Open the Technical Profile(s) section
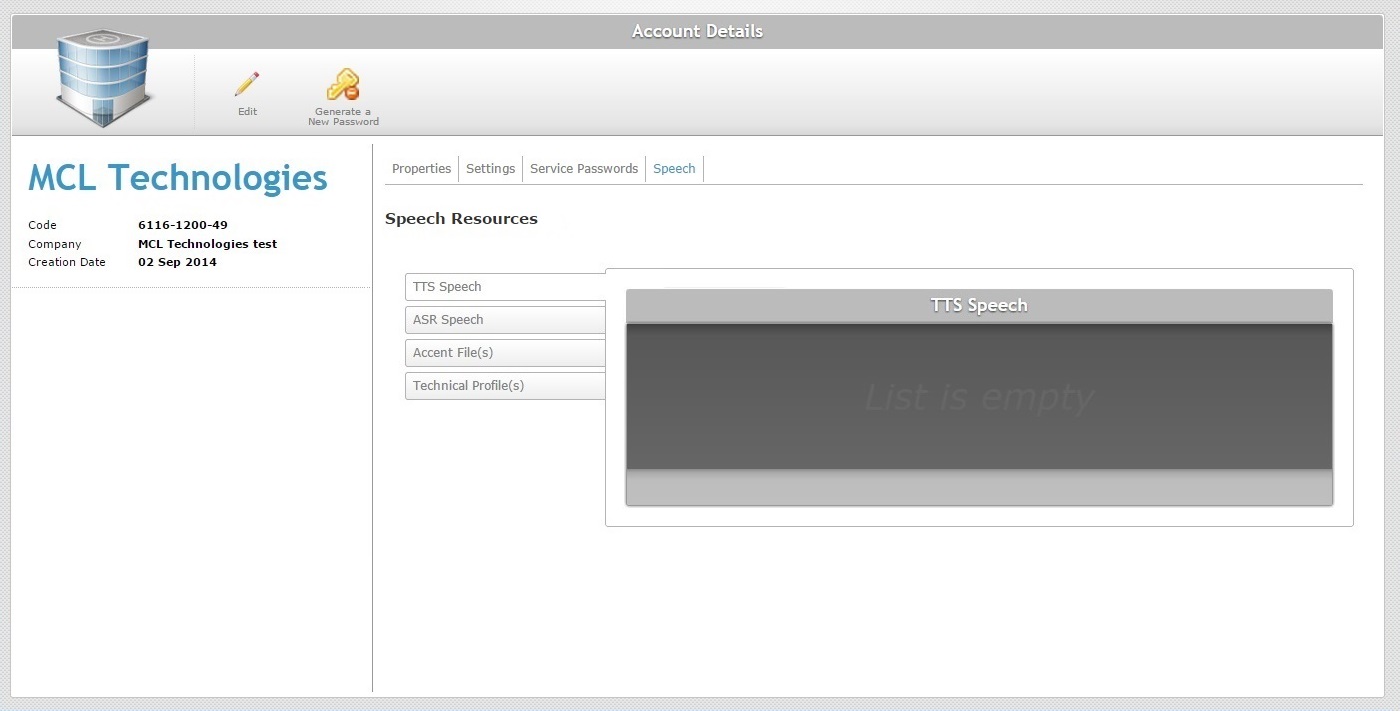The image size is (1400, 711). point(505,386)
